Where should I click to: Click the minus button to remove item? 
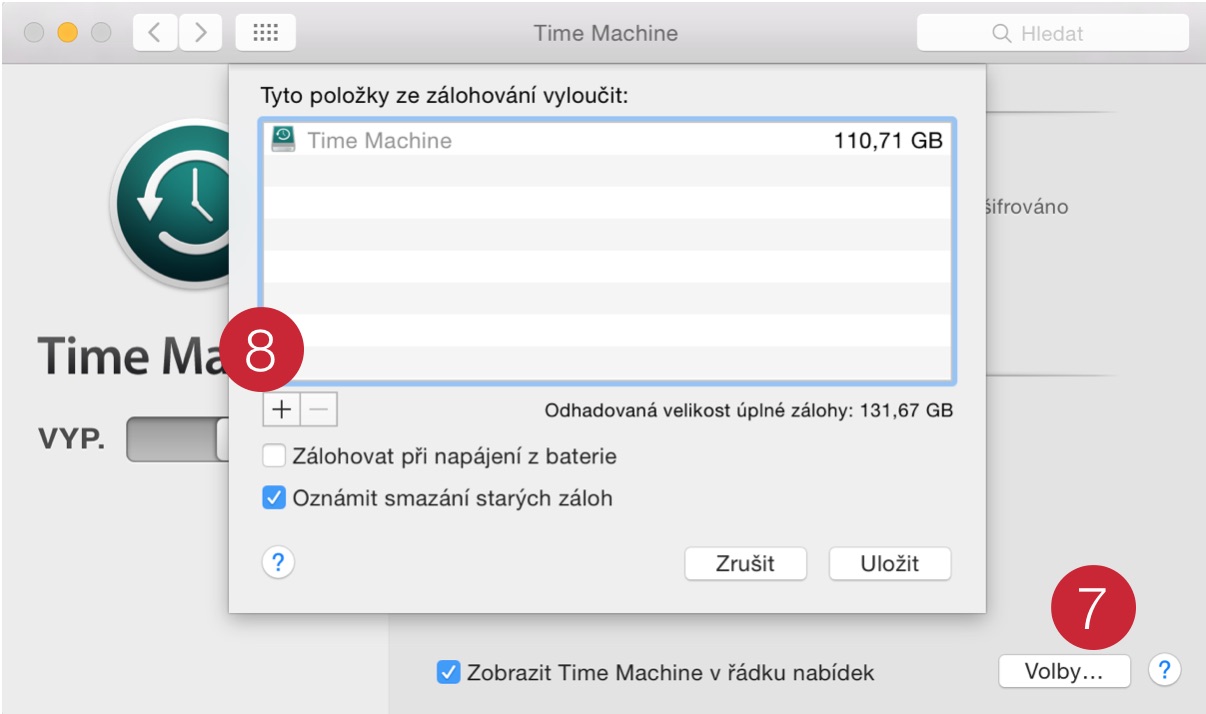319,409
